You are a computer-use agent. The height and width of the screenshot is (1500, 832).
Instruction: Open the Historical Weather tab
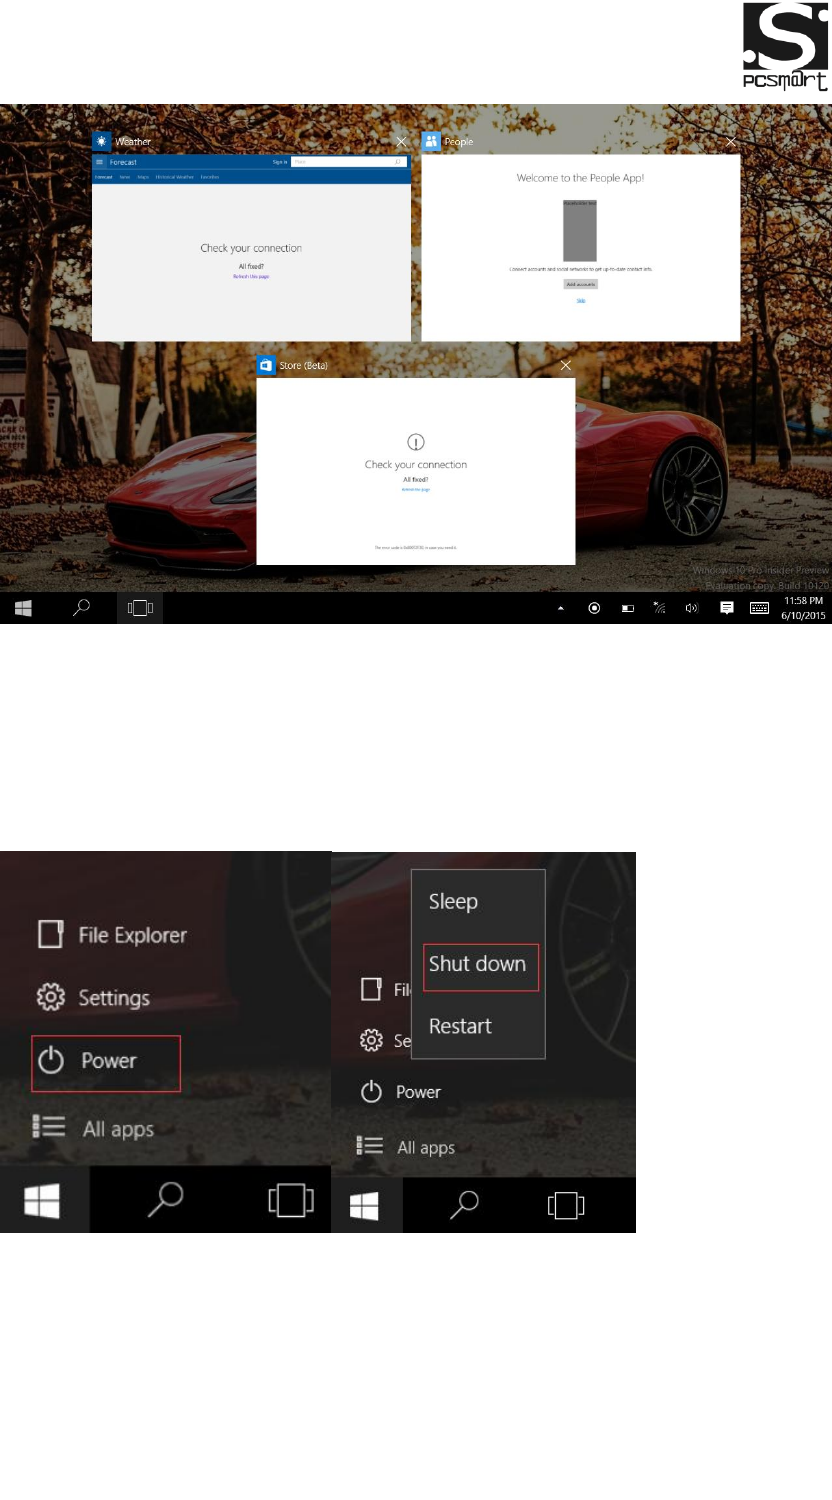pos(175,177)
